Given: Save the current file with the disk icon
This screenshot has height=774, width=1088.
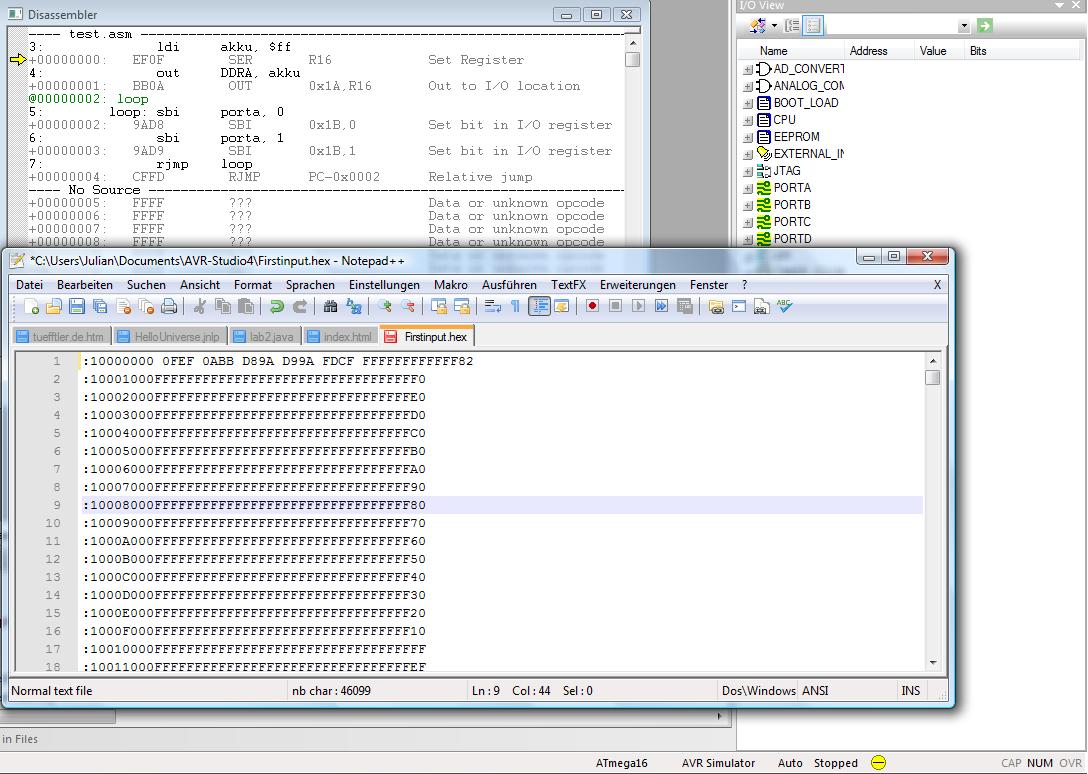Looking at the screenshot, I should click(77, 306).
